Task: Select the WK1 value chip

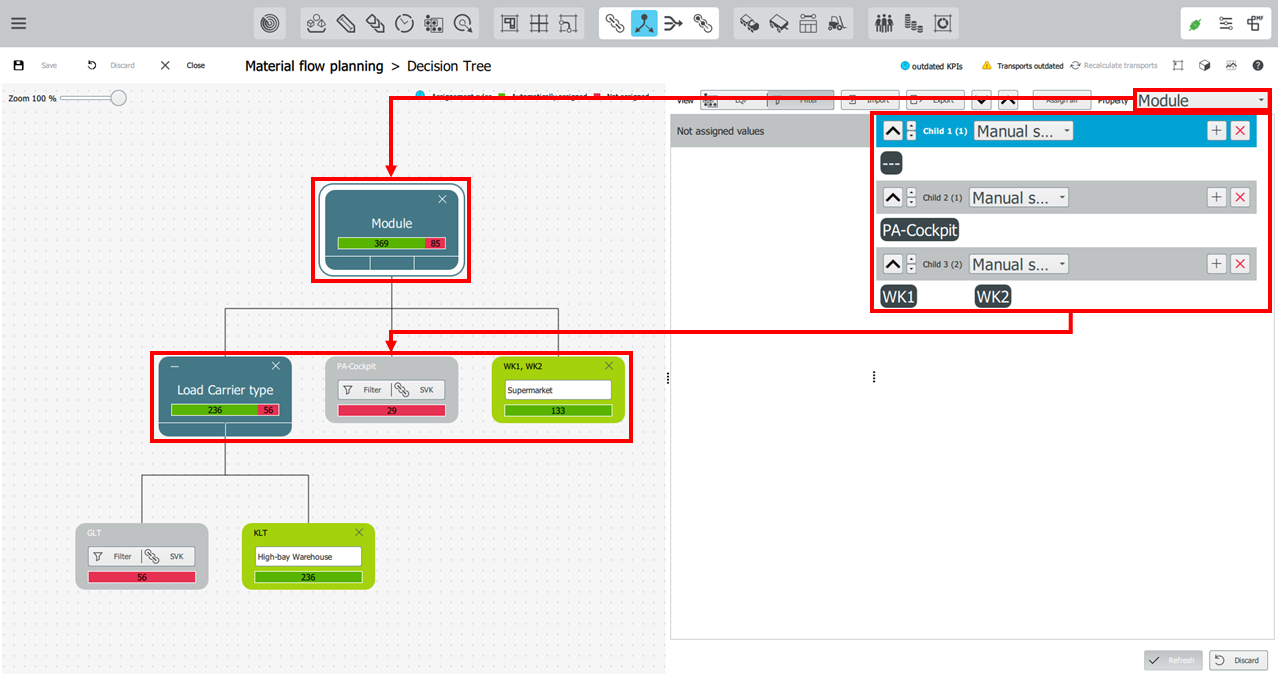Action: (x=898, y=297)
